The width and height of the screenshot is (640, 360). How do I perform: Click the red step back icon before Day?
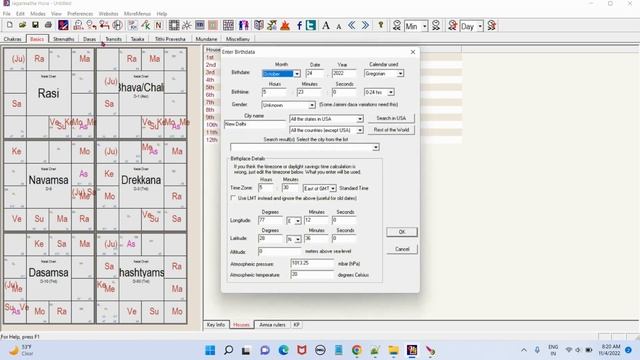[452, 25]
